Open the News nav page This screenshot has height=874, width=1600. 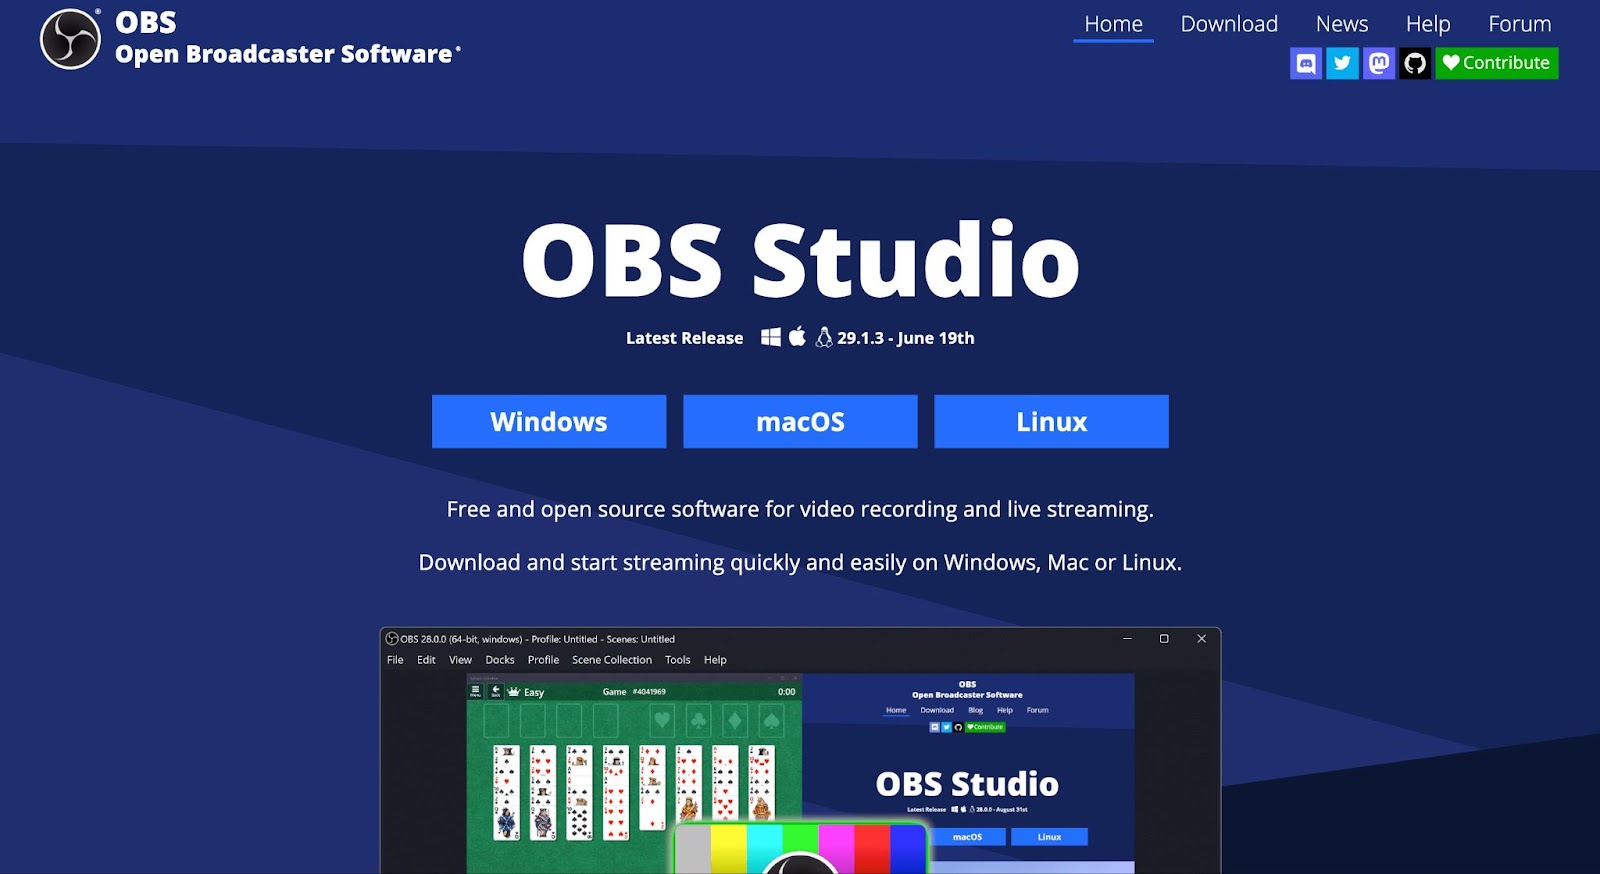click(1342, 24)
